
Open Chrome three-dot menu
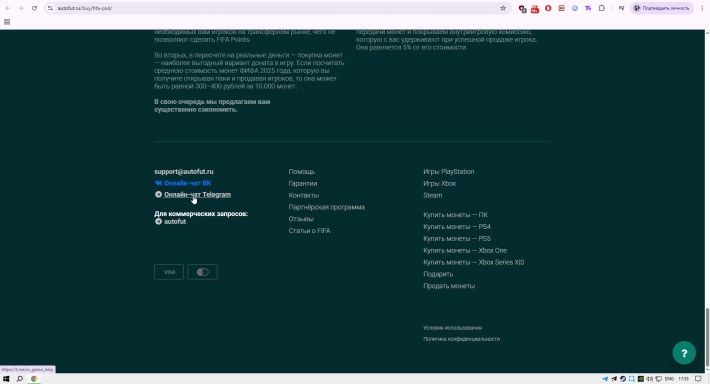(702, 8)
